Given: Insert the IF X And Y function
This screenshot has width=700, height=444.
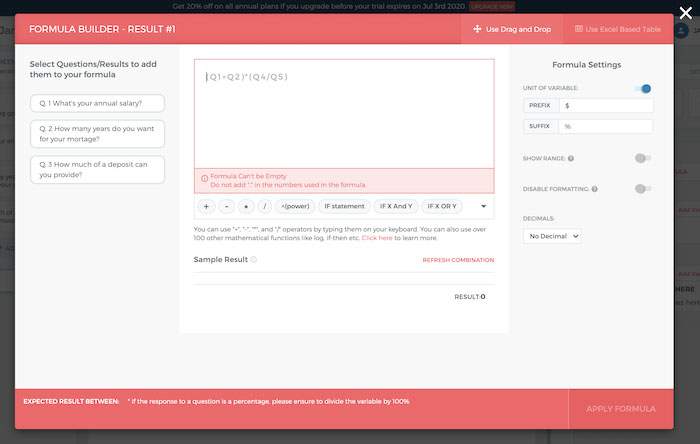Looking at the screenshot, I should 396,206.
